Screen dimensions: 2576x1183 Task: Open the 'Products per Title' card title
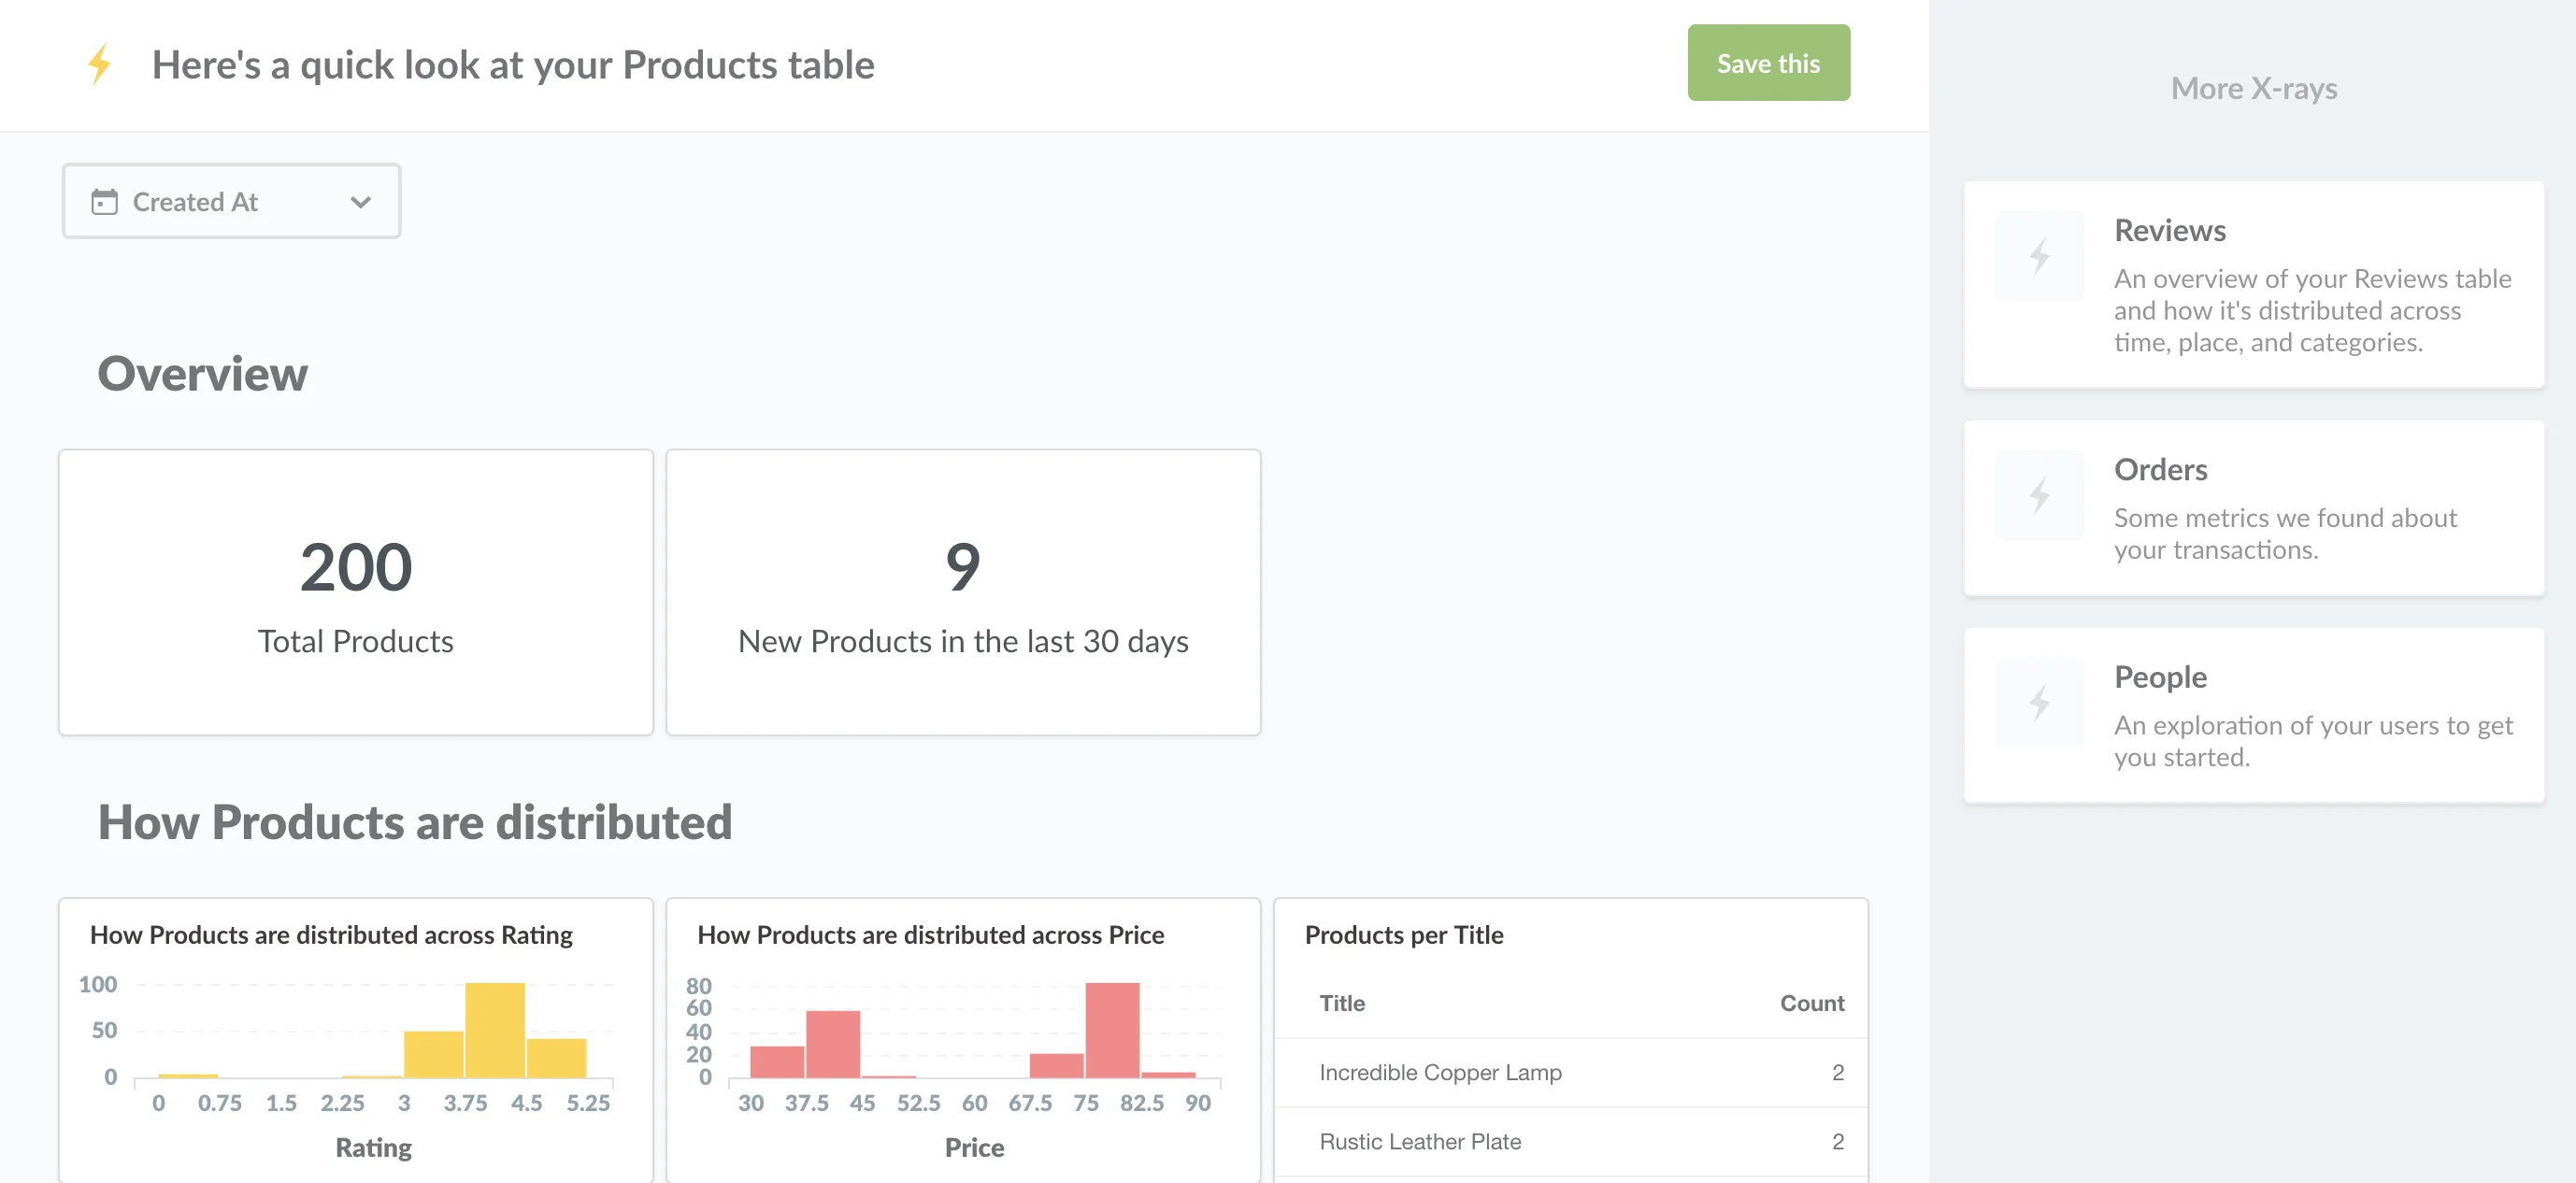1404,935
